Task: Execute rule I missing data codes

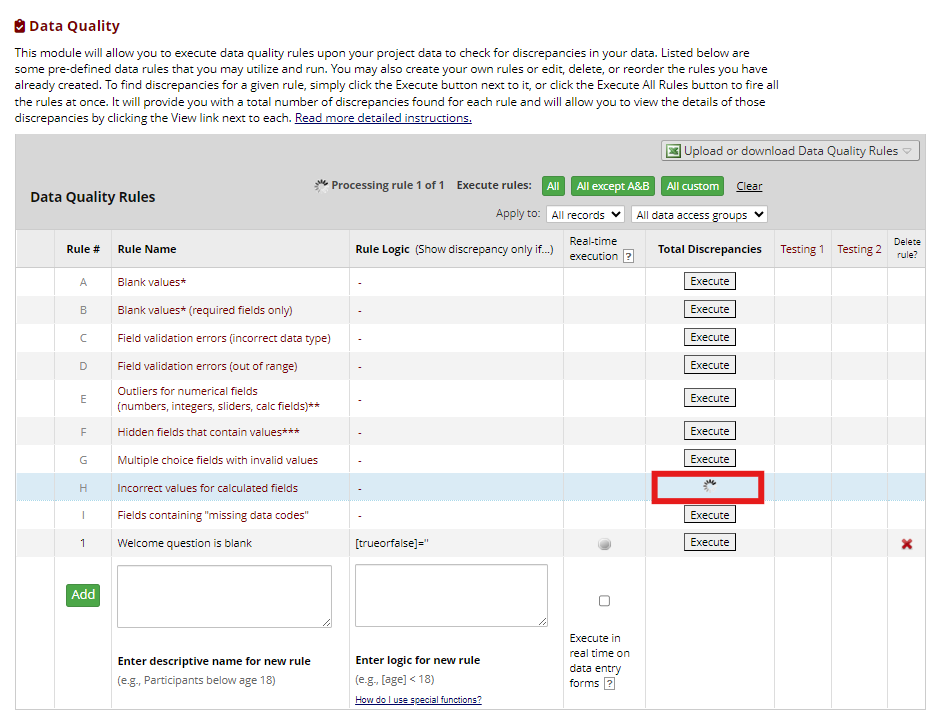Action: [x=709, y=515]
